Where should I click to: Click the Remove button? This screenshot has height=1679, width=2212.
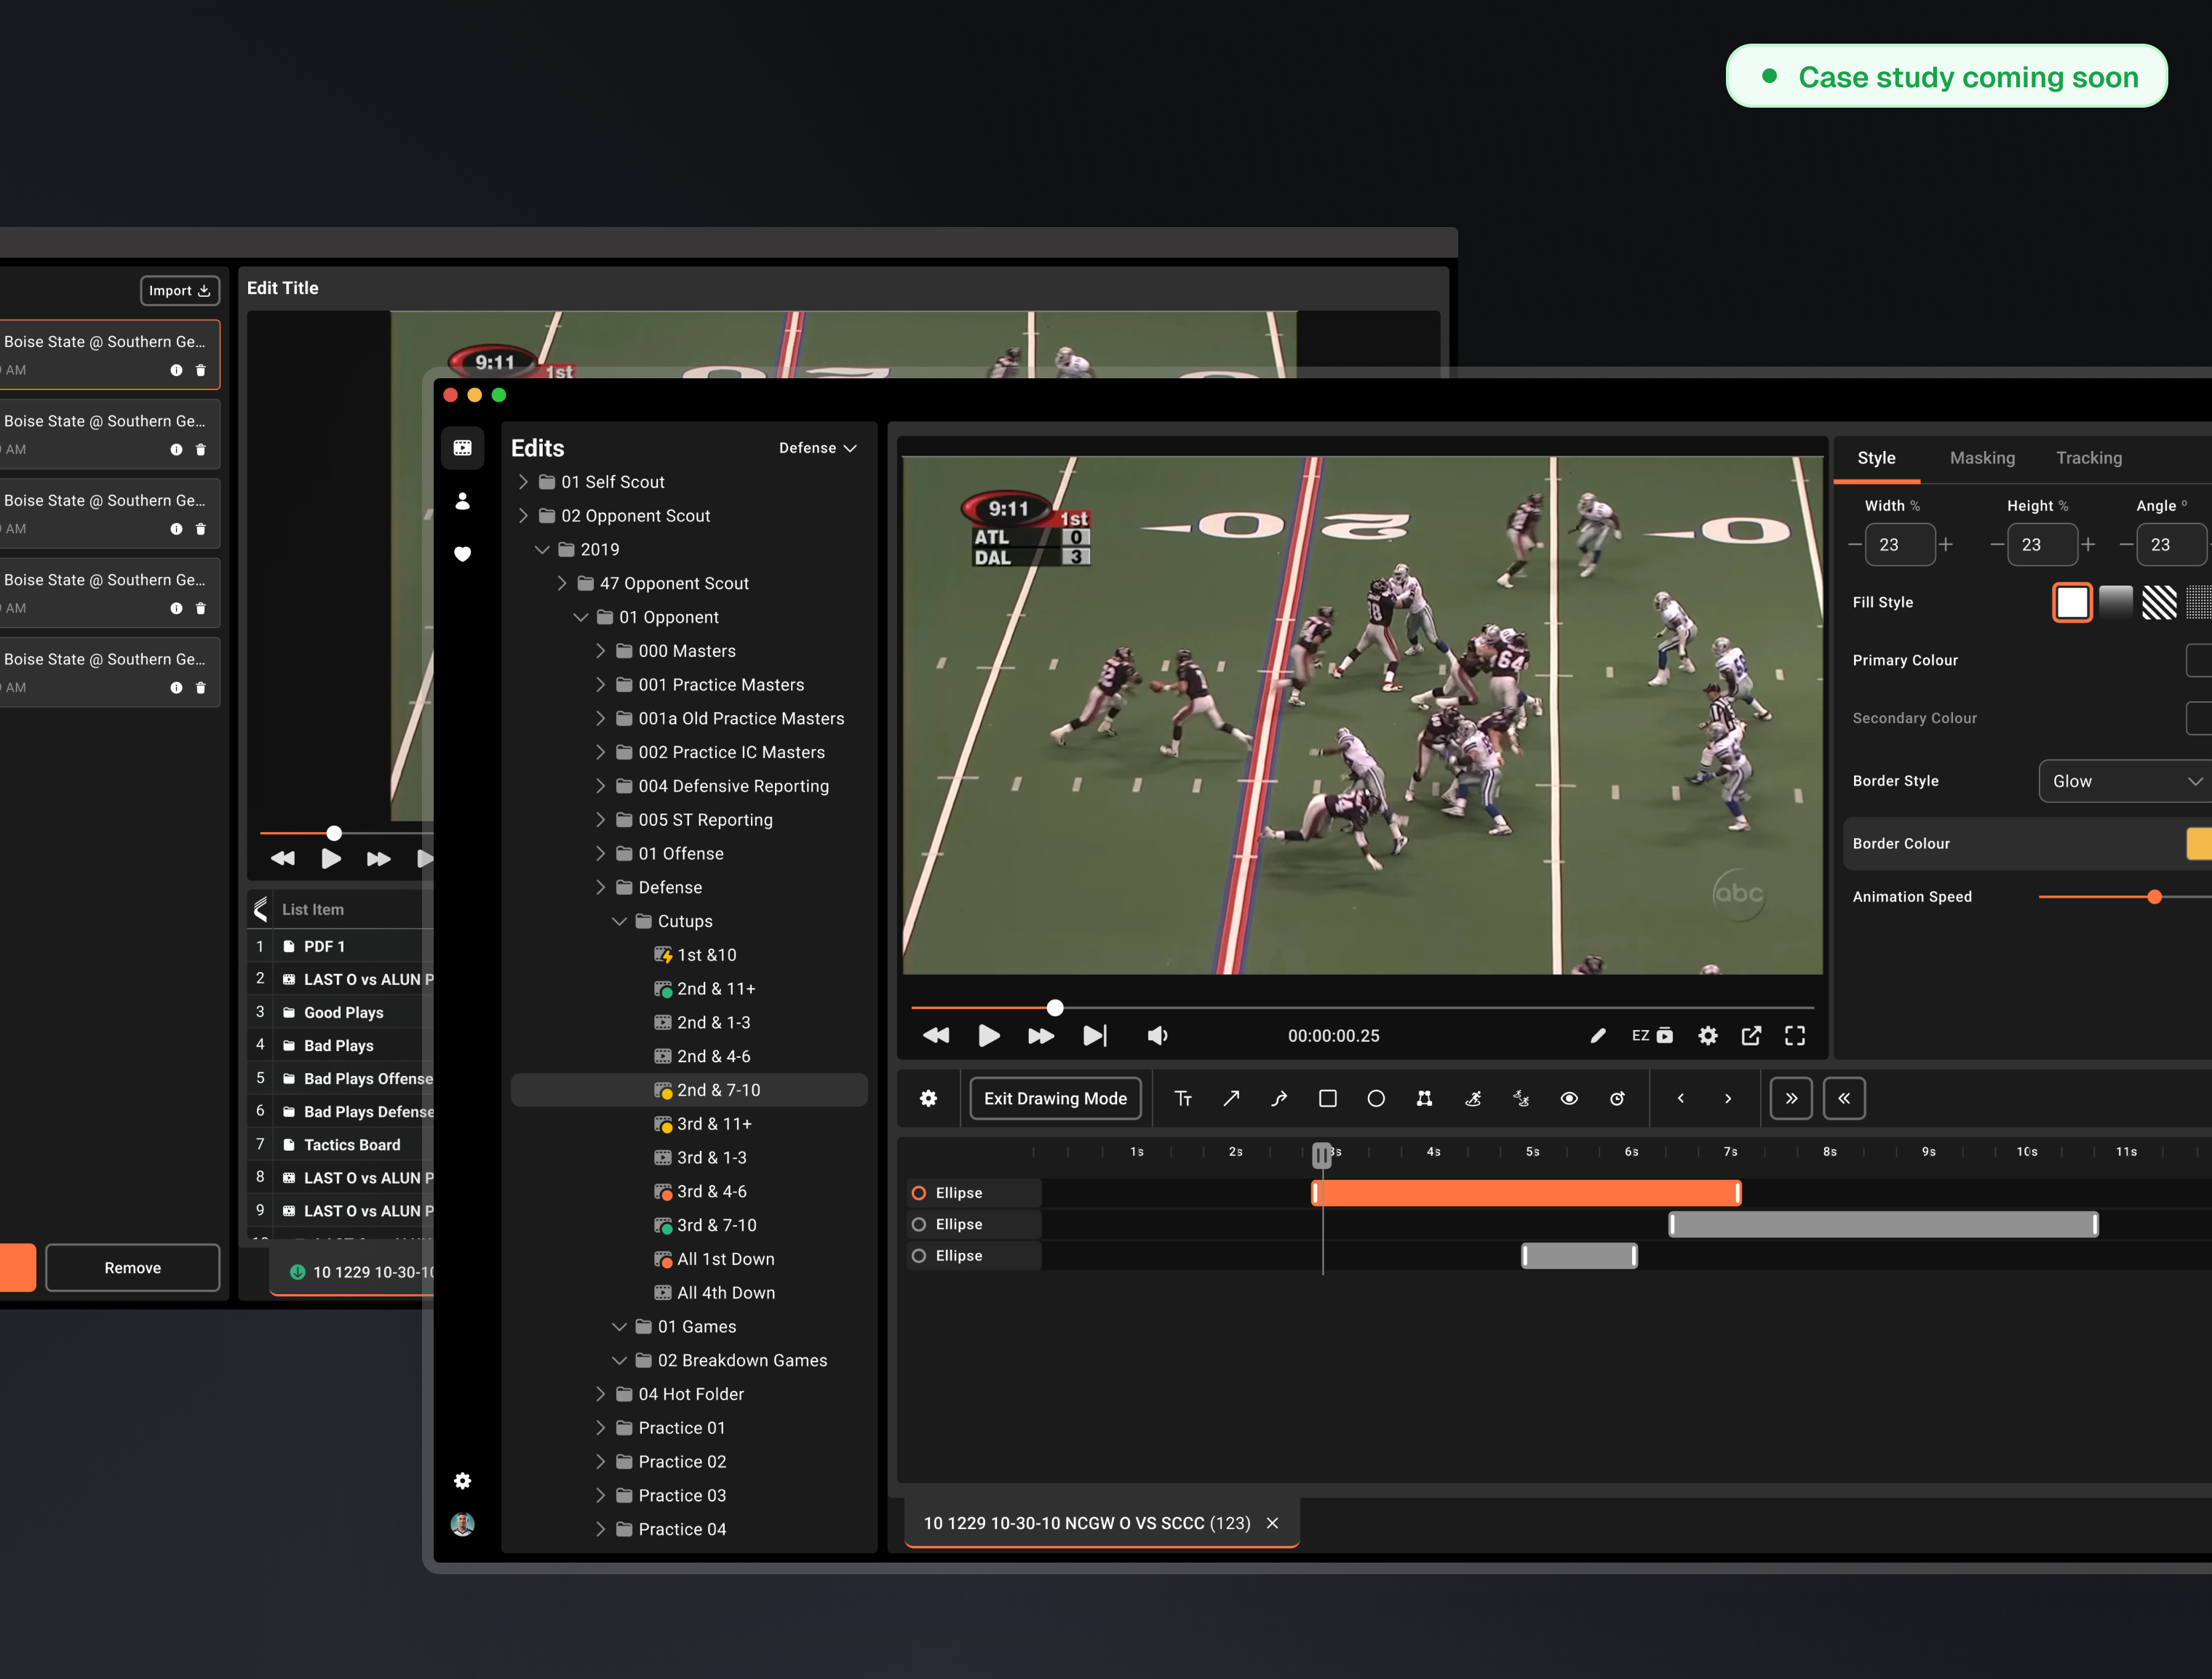(x=132, y=1267)
